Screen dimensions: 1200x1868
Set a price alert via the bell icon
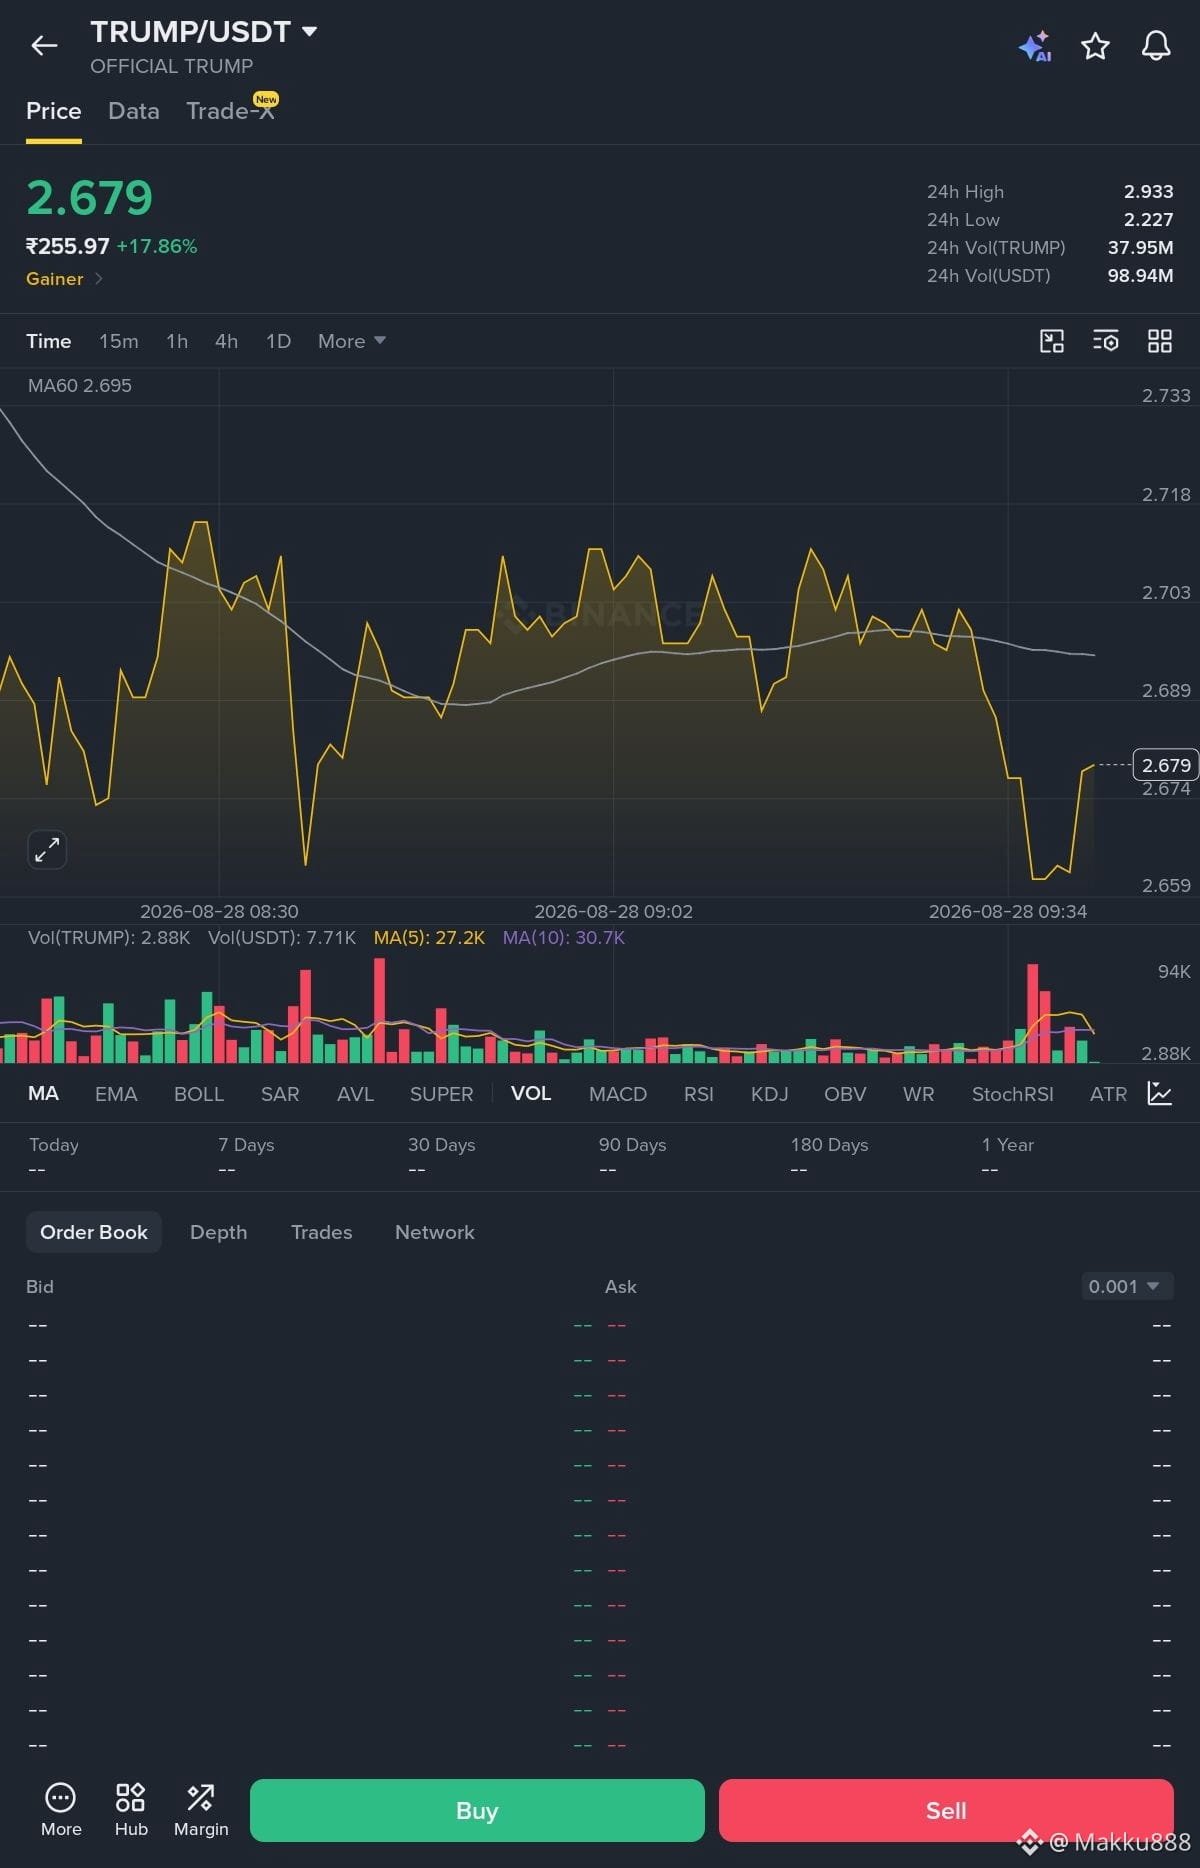(x=1156, y=46)
